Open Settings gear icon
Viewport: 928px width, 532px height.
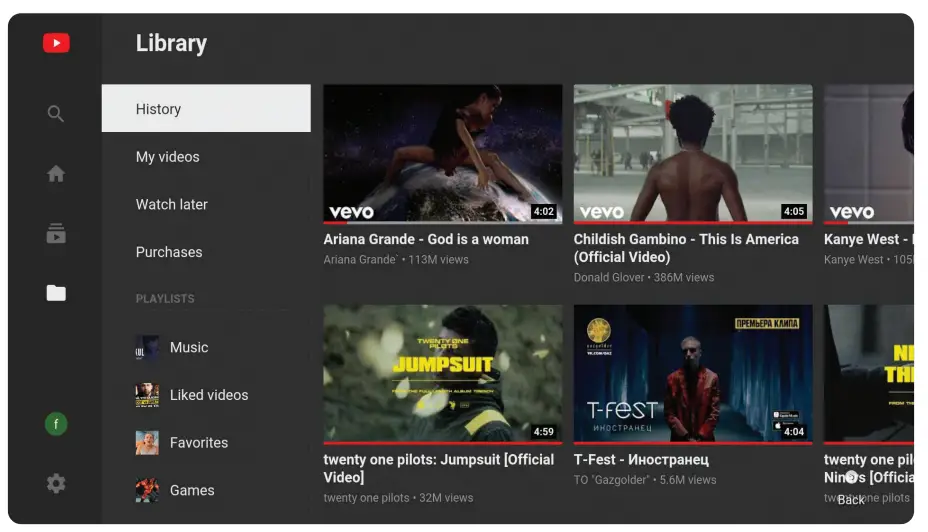point(56,483)
